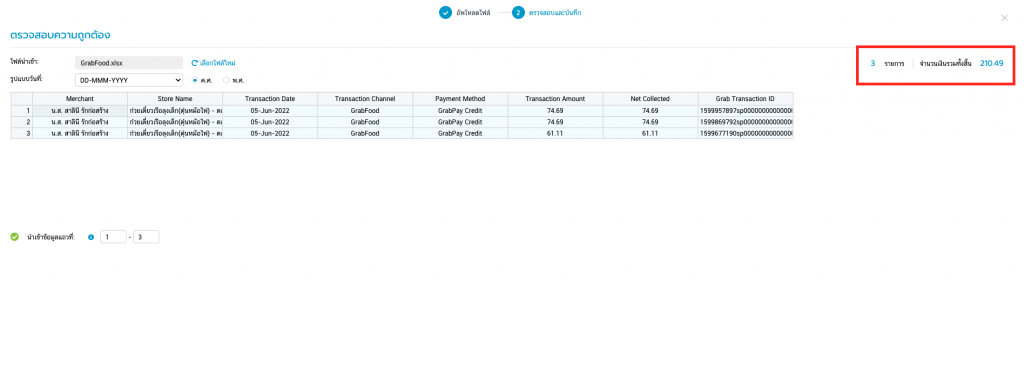Click the starting row input showing 1
1024x367 pixels.
click(x=113, y=237)
